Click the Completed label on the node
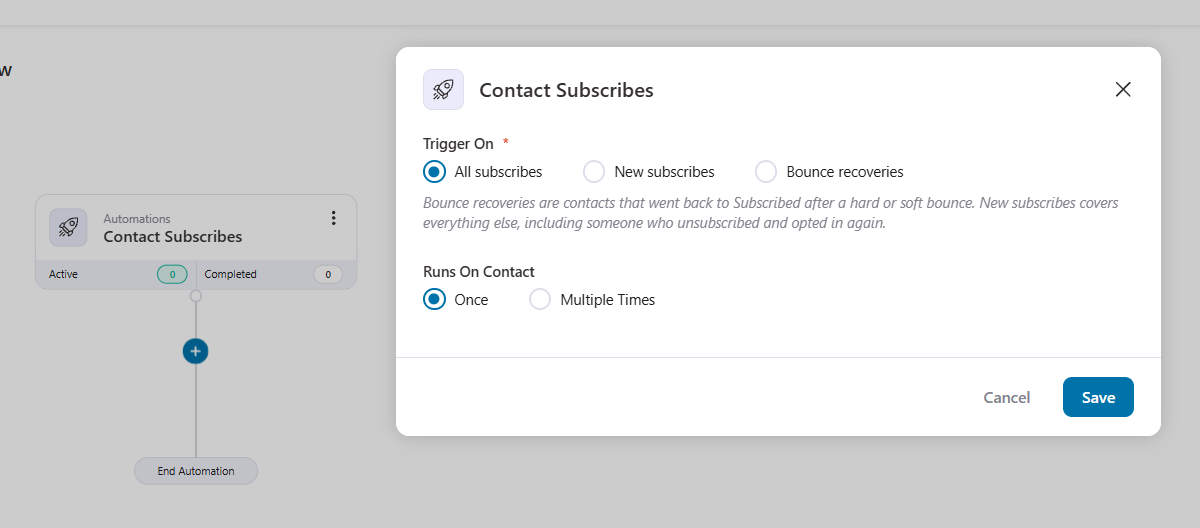This screenshot has width=1200, height=528. tap(231, 274)
